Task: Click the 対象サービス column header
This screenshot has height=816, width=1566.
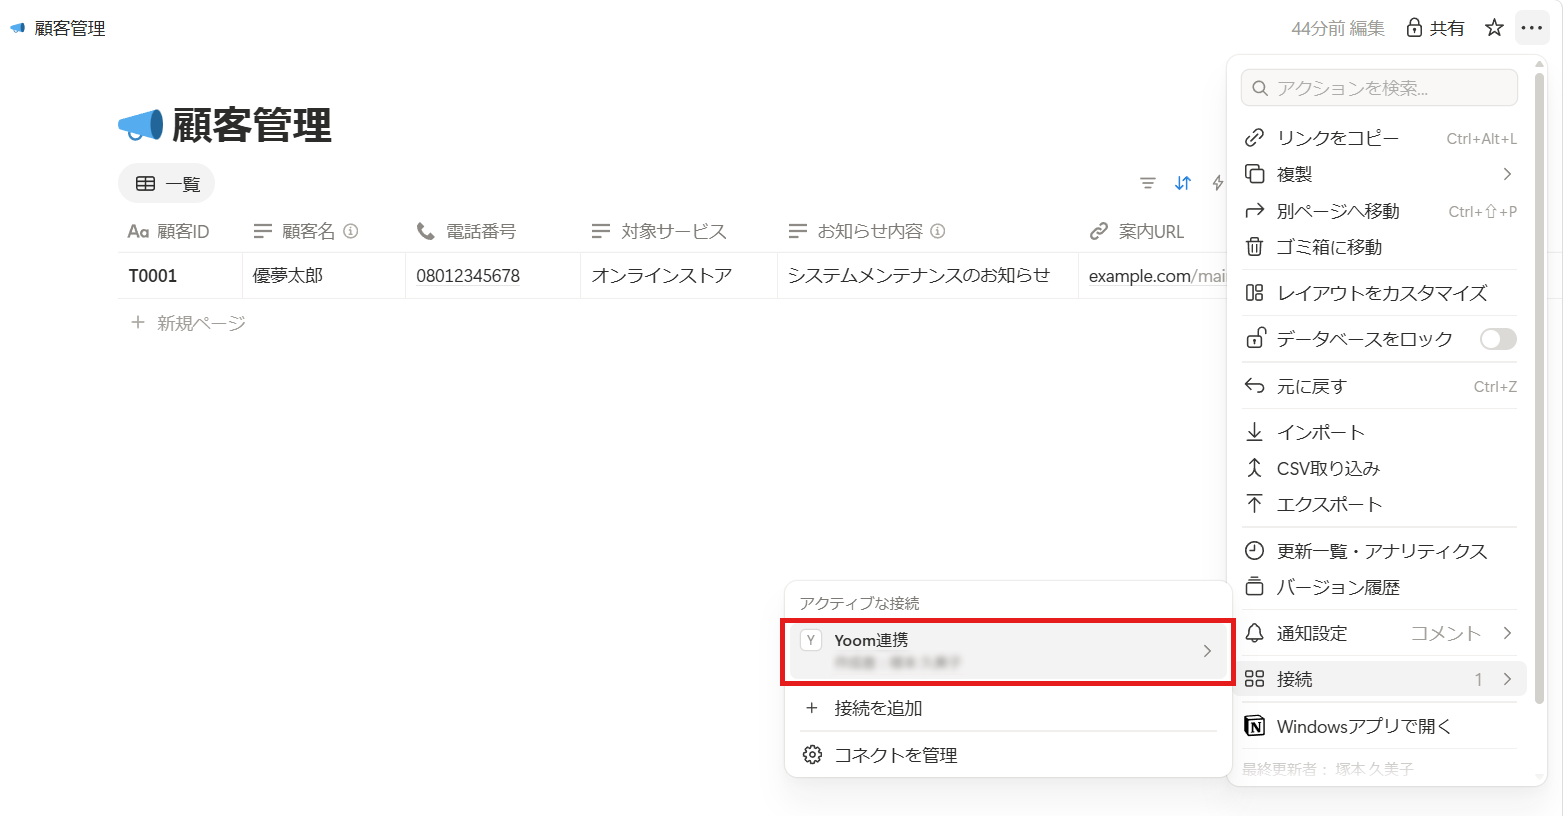Action: tap(658, 231)
